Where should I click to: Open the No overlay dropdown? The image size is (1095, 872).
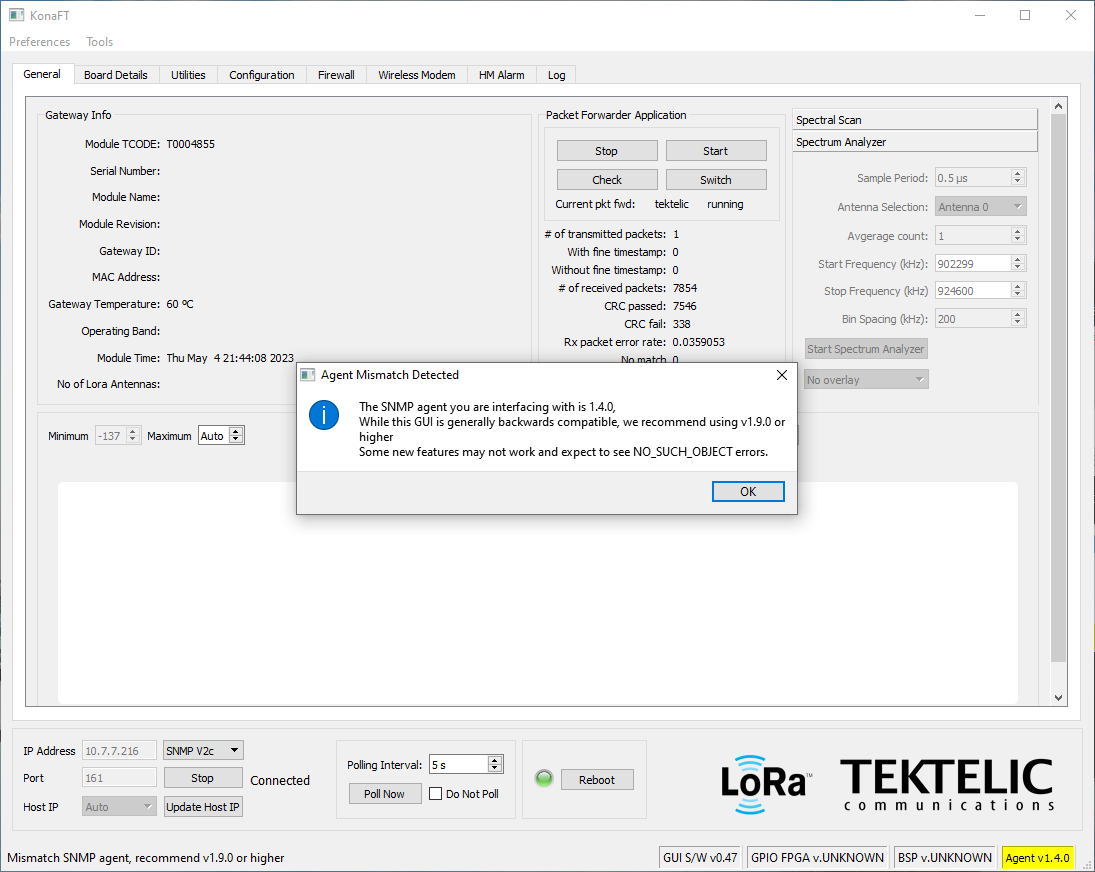click(x=866, y=380)
